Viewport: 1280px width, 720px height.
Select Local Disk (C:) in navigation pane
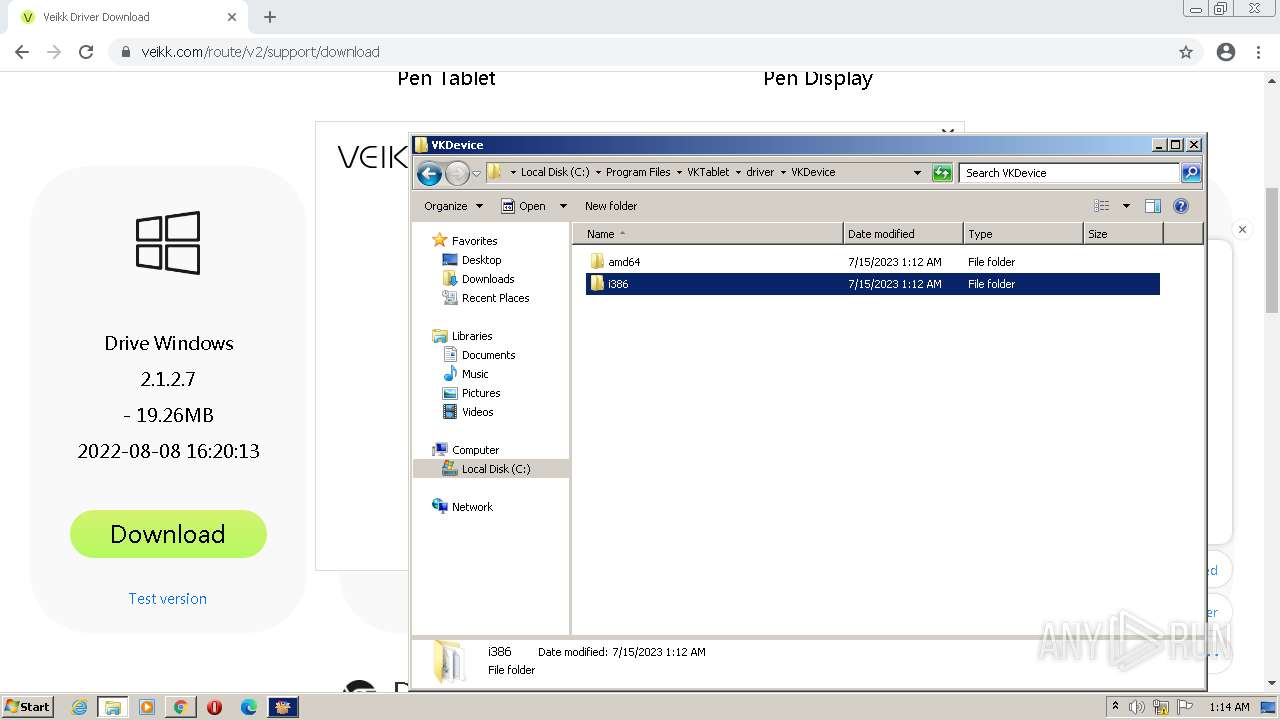point(495,469)
